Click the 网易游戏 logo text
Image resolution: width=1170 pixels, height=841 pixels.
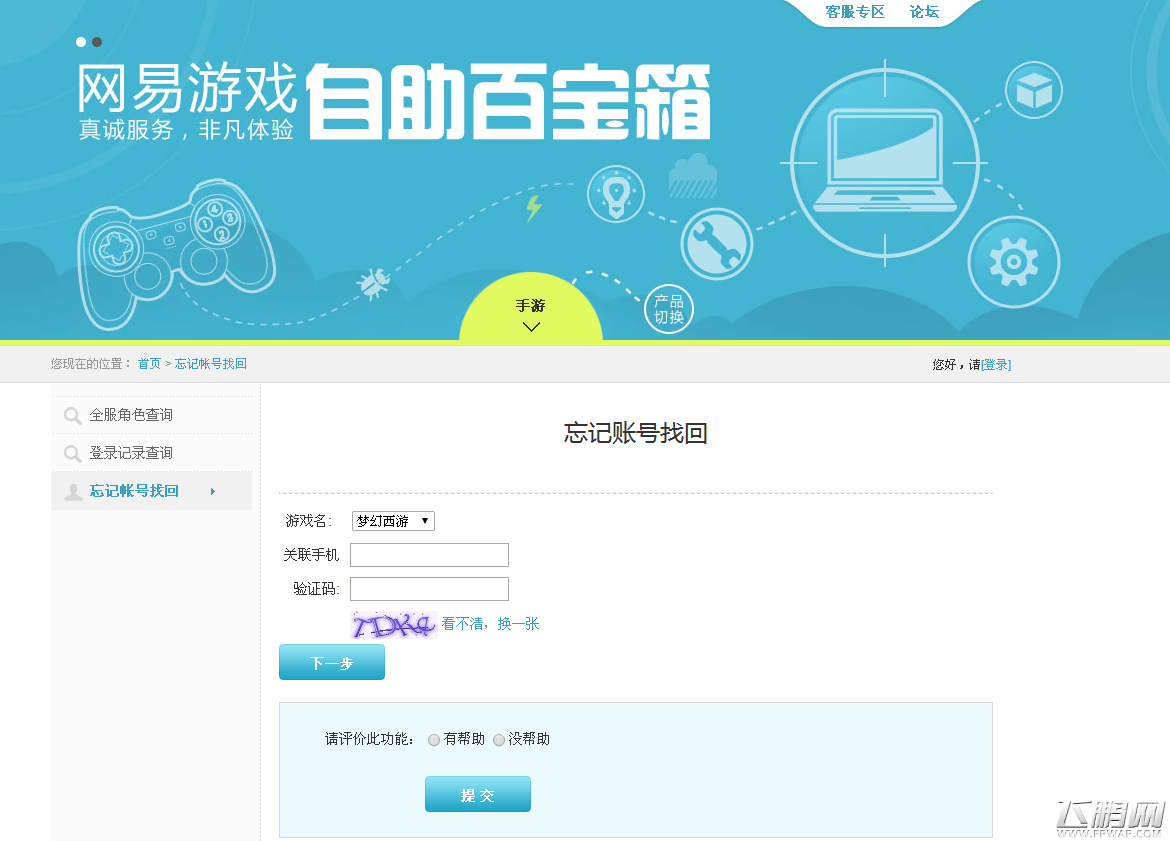click(187, 88)
